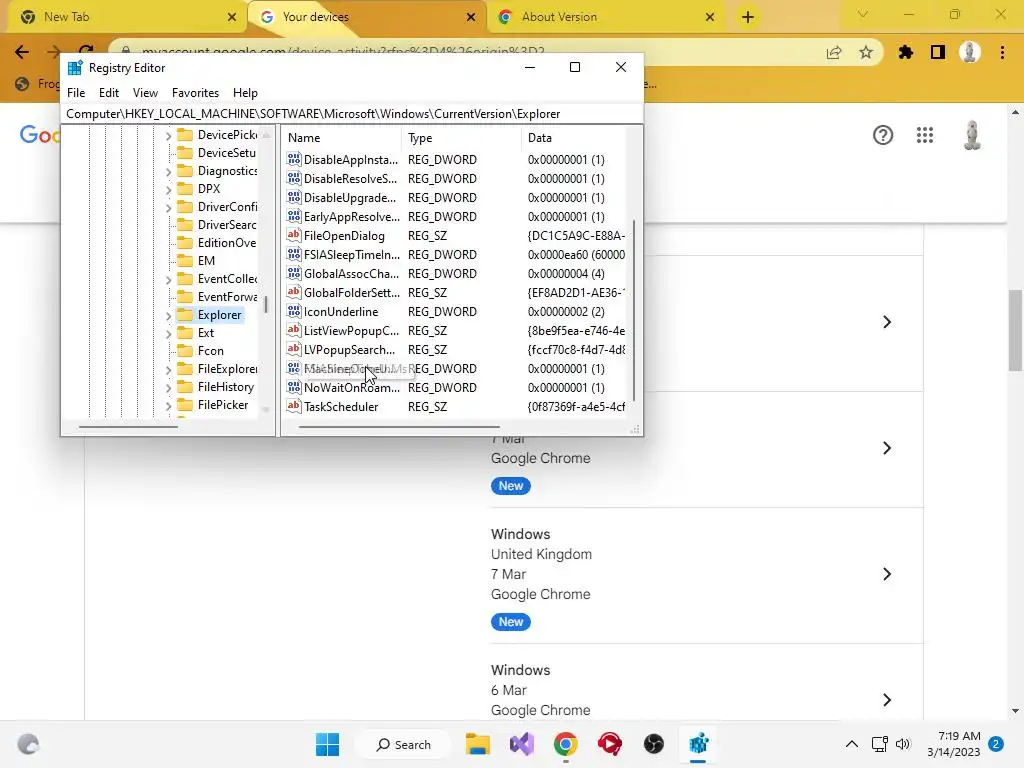
Task: Expand the Diagnostics registry key
Action: (168, 171)
